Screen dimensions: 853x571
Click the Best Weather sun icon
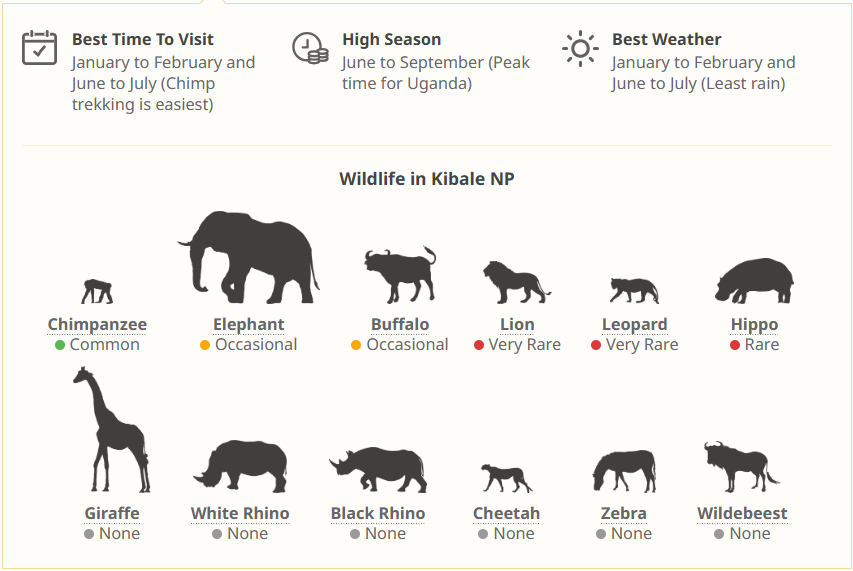580,48
